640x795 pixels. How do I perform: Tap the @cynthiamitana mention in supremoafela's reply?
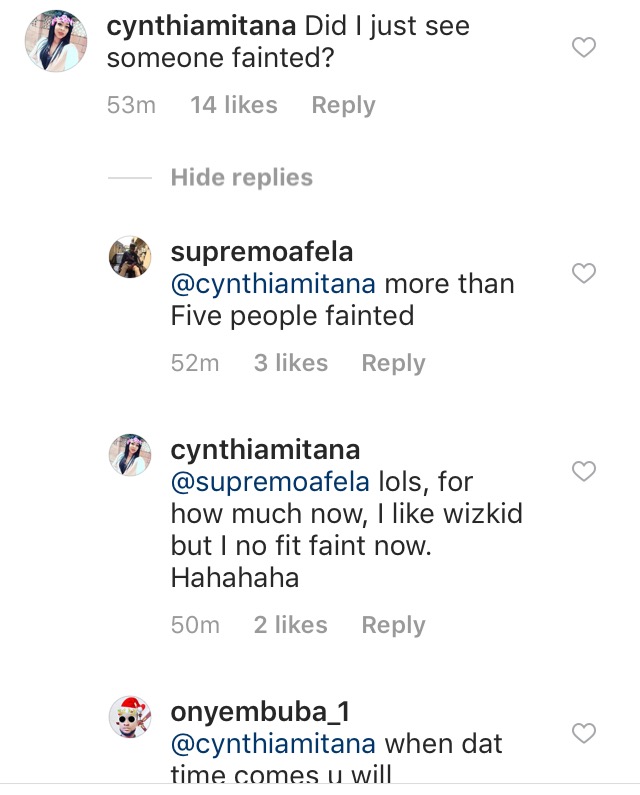(x=273, y=284)
